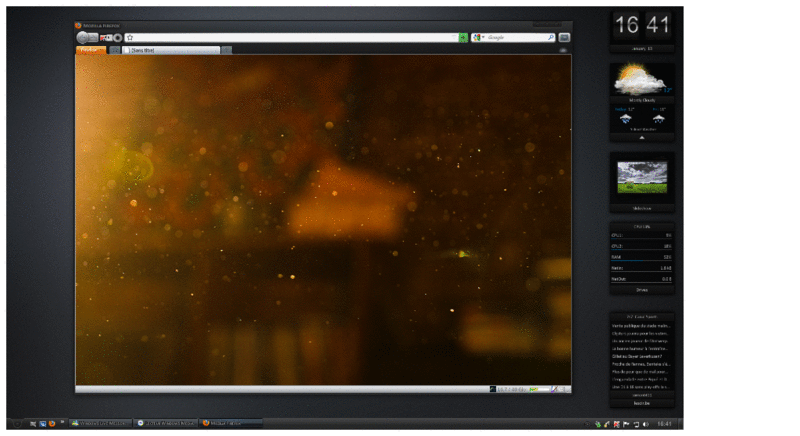Click the toolbar button right of search box
Image resolution: width=800 pixels, height=436 pixels.
(x=564, y=38)
